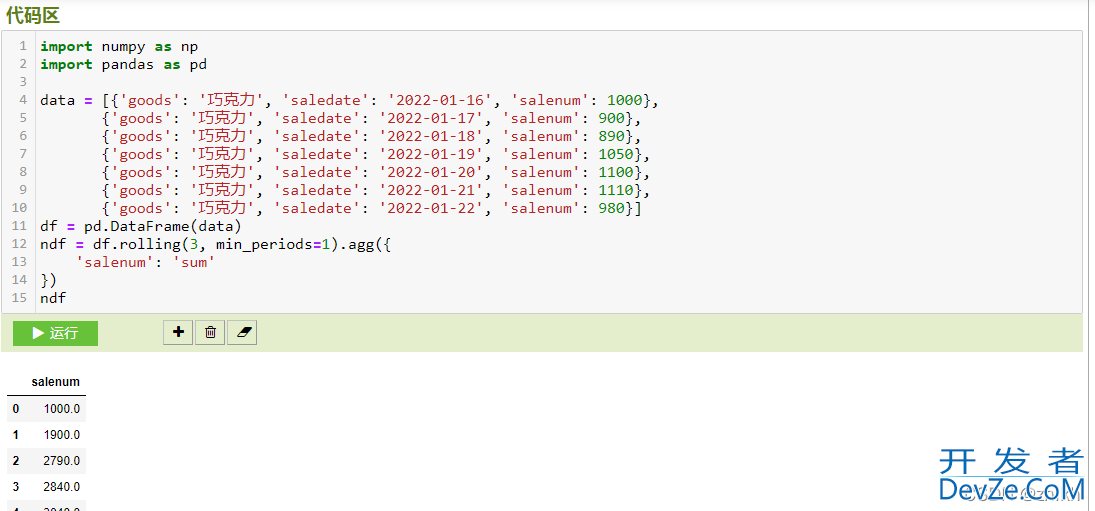Click the line with saledate '2022-01-18'
The height and width of the screenshot is (511, 1095).
coord(371,136)
